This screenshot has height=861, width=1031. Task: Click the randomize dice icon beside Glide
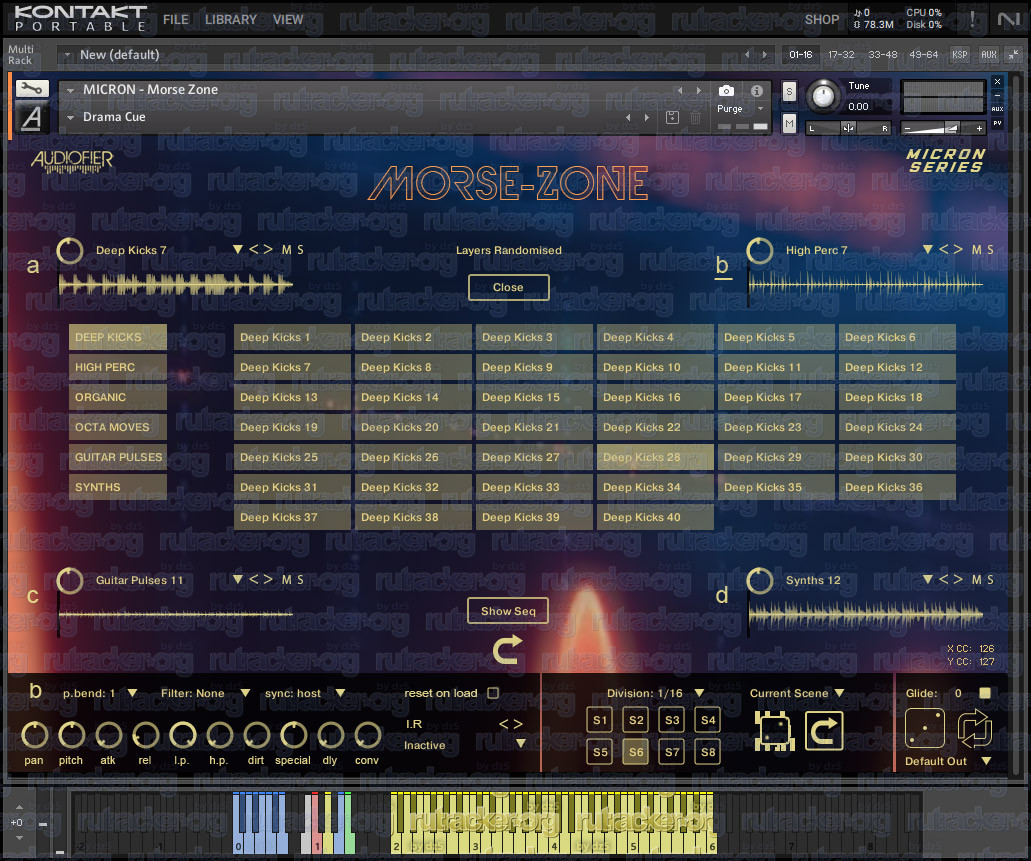point(924,729)
